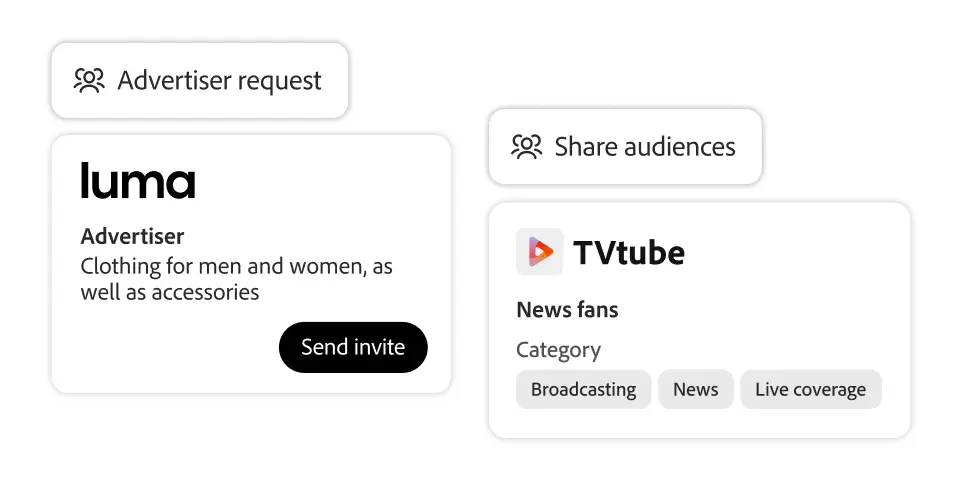Screen dimensions: 962x481
Task: Click the bold Advertiser heading under luma
Action: click(x=132, y=237)
